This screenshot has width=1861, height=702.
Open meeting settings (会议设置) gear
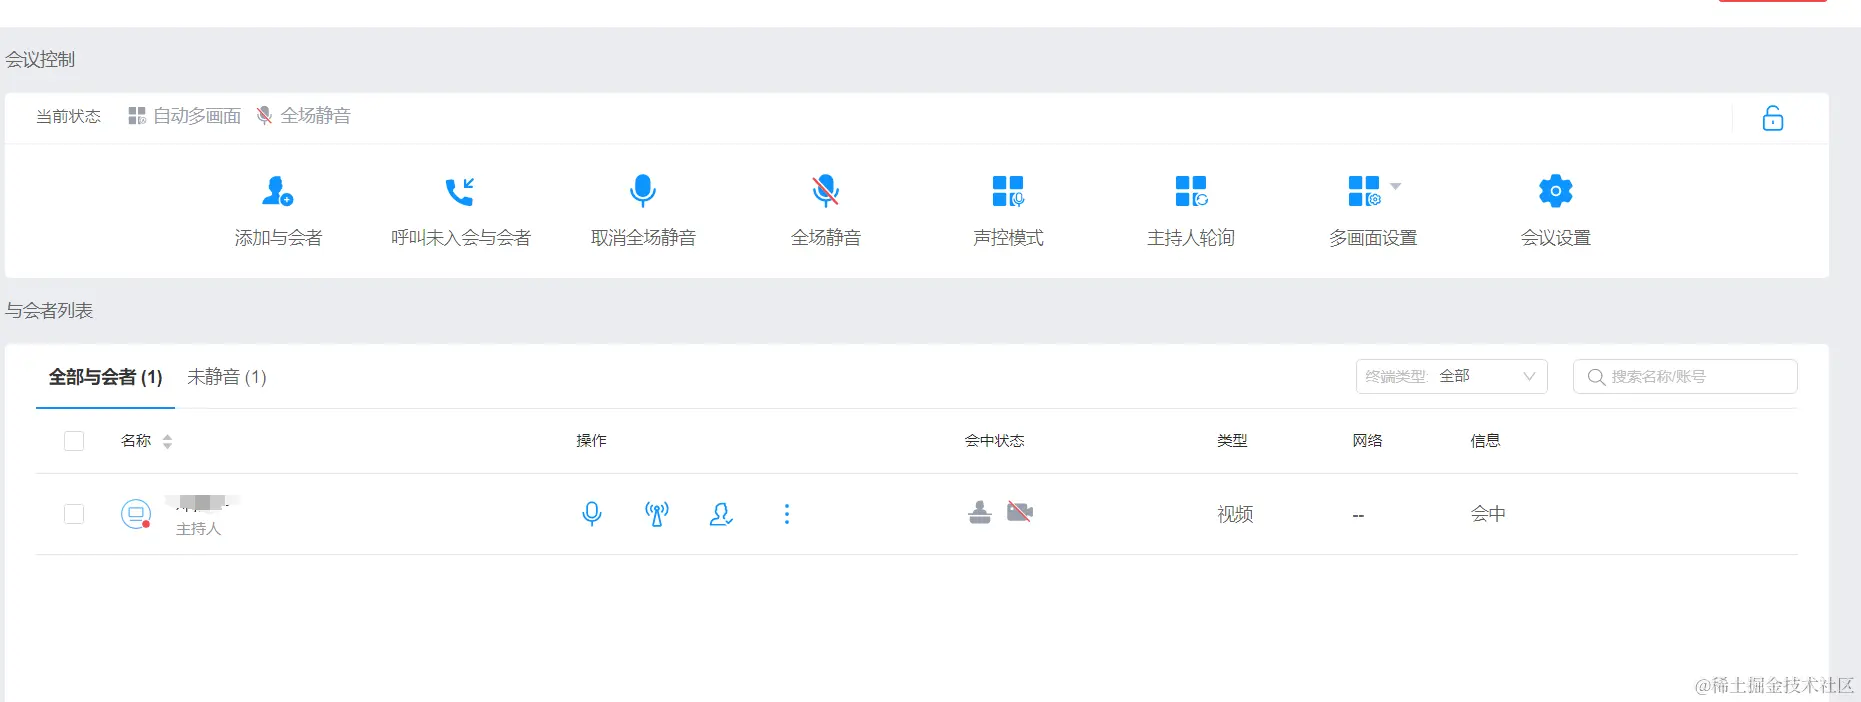tap(1556, 191)
